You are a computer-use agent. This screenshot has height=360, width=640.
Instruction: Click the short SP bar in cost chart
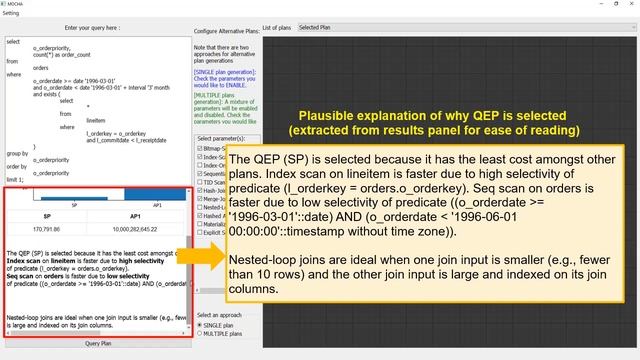74,198
